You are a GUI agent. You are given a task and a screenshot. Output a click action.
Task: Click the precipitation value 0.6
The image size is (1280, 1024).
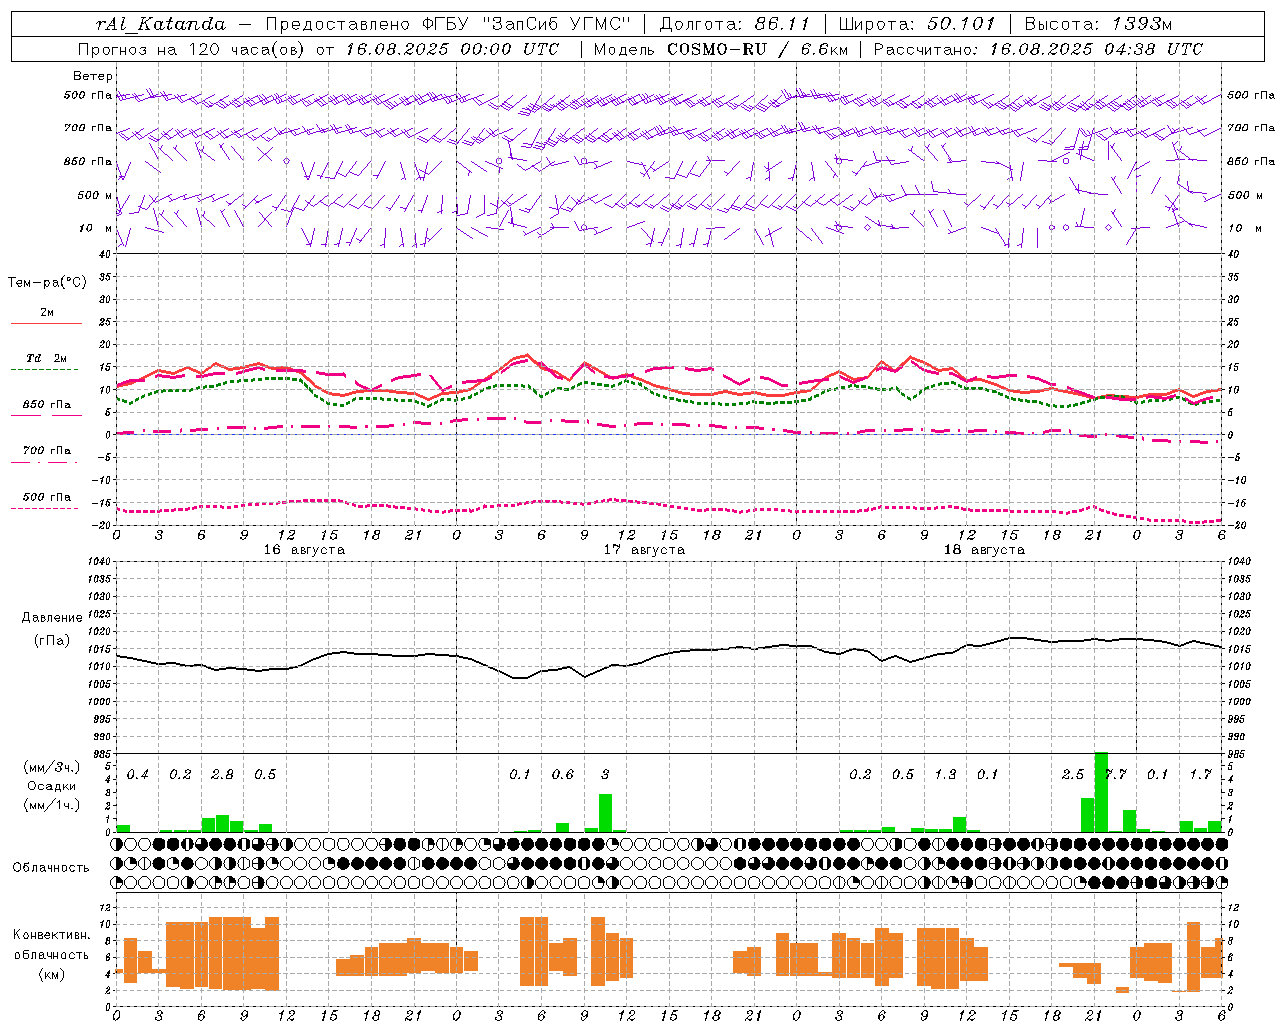point(563,775)
